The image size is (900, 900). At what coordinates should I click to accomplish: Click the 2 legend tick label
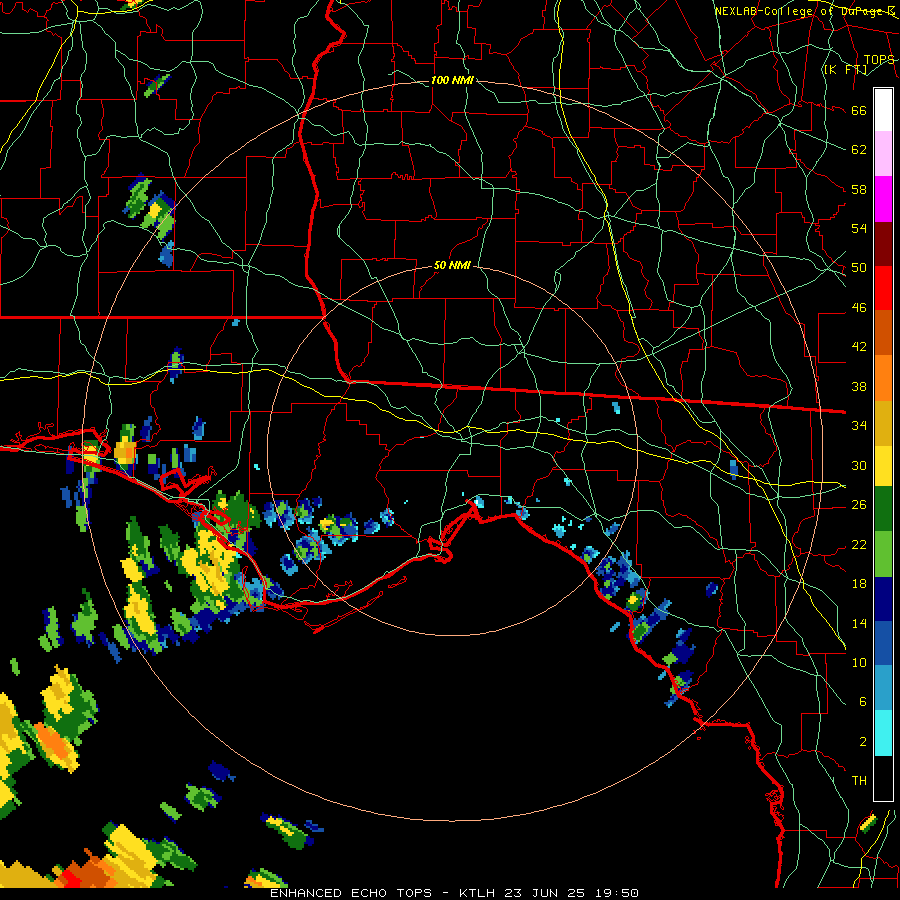pyautogui.click(x=863, y=741)
